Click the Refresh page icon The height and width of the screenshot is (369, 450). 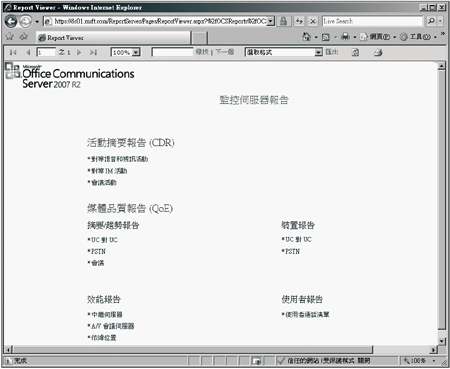299,21
